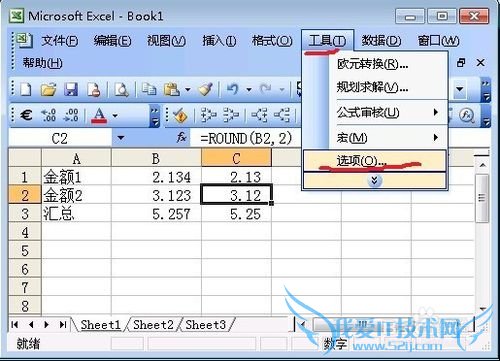Image resolution: width=500 pixels, height=361 pixels.
Task: Select column B header
Action: coord(156,158)
